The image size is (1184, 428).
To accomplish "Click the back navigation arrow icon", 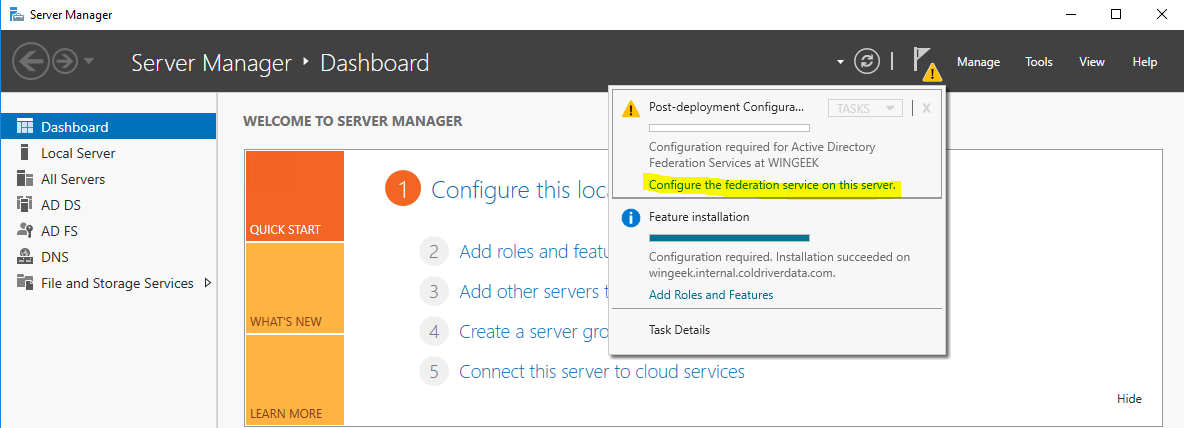I will point(31,62).
